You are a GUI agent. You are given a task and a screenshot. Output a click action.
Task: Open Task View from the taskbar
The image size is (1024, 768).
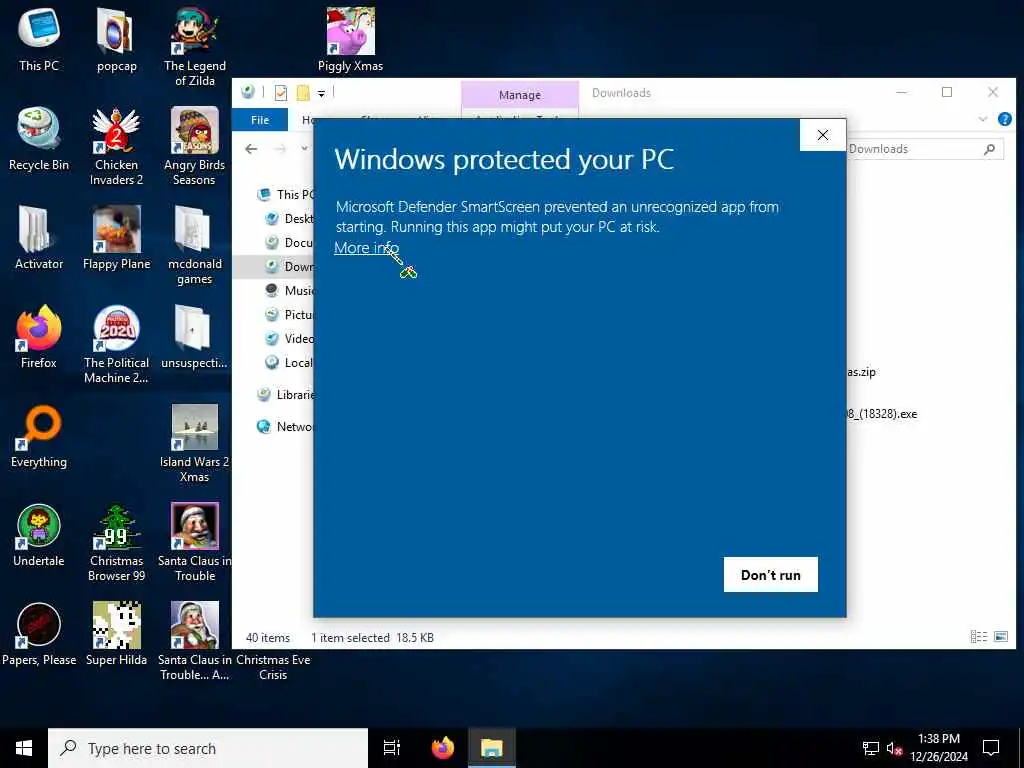click(x=392, y=748)
